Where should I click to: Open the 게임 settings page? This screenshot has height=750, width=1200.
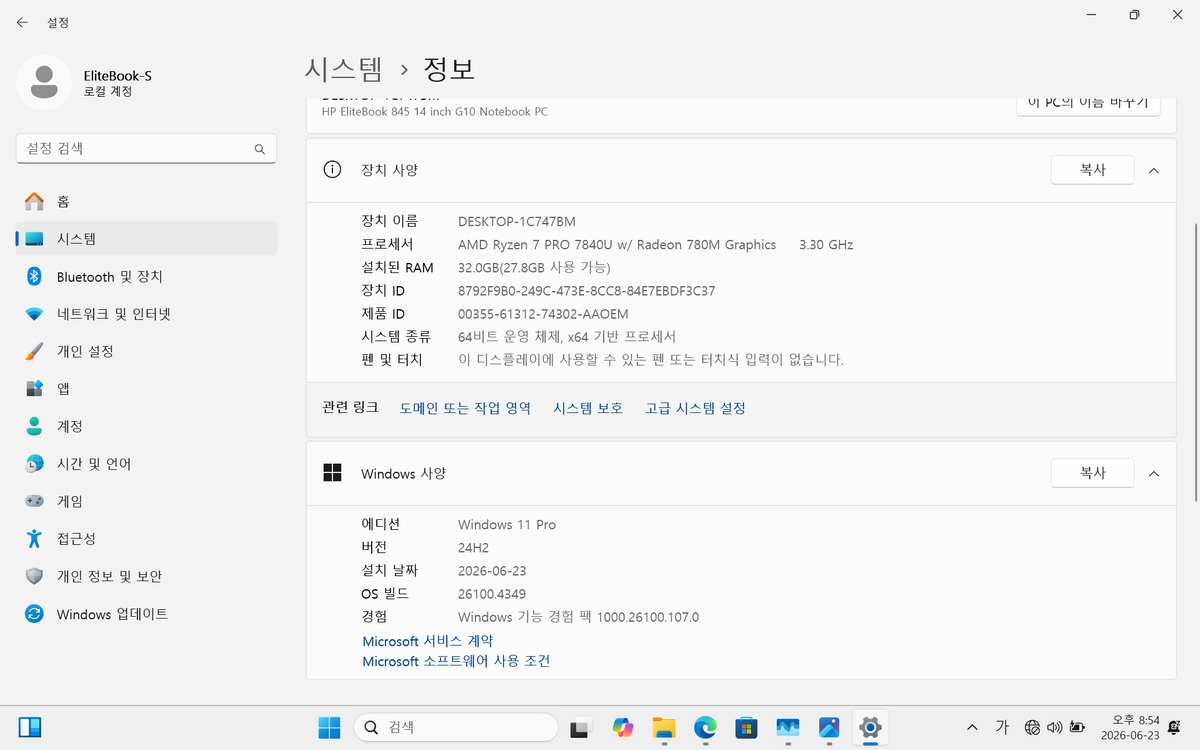coord(147,502)
